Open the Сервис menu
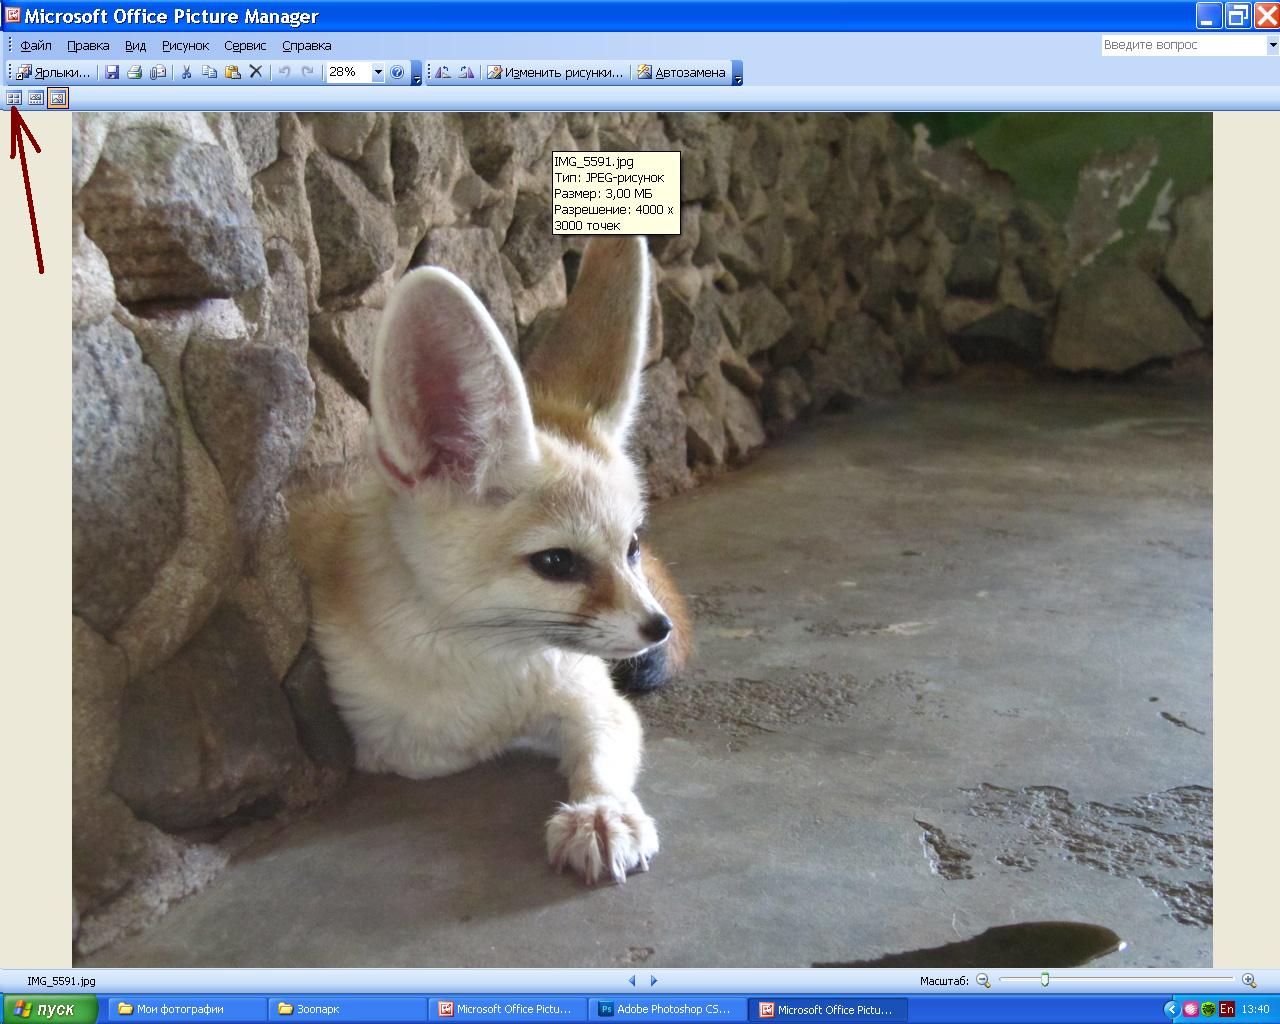Viewport: 1280px width, 1024px height. coord(245,46)
